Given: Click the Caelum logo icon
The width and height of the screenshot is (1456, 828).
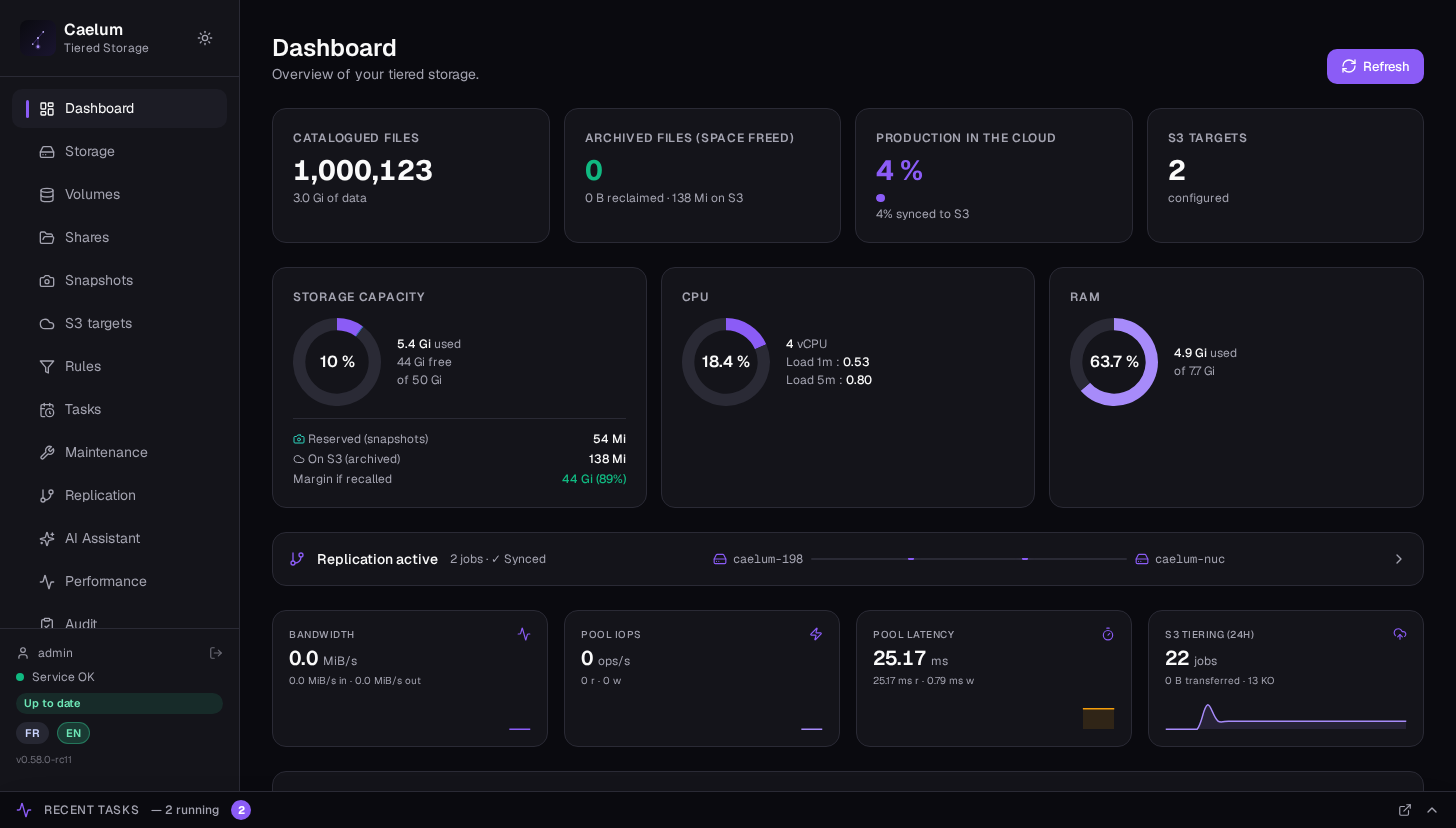Looking at the screenshot, I should click(x=38, y=39).
